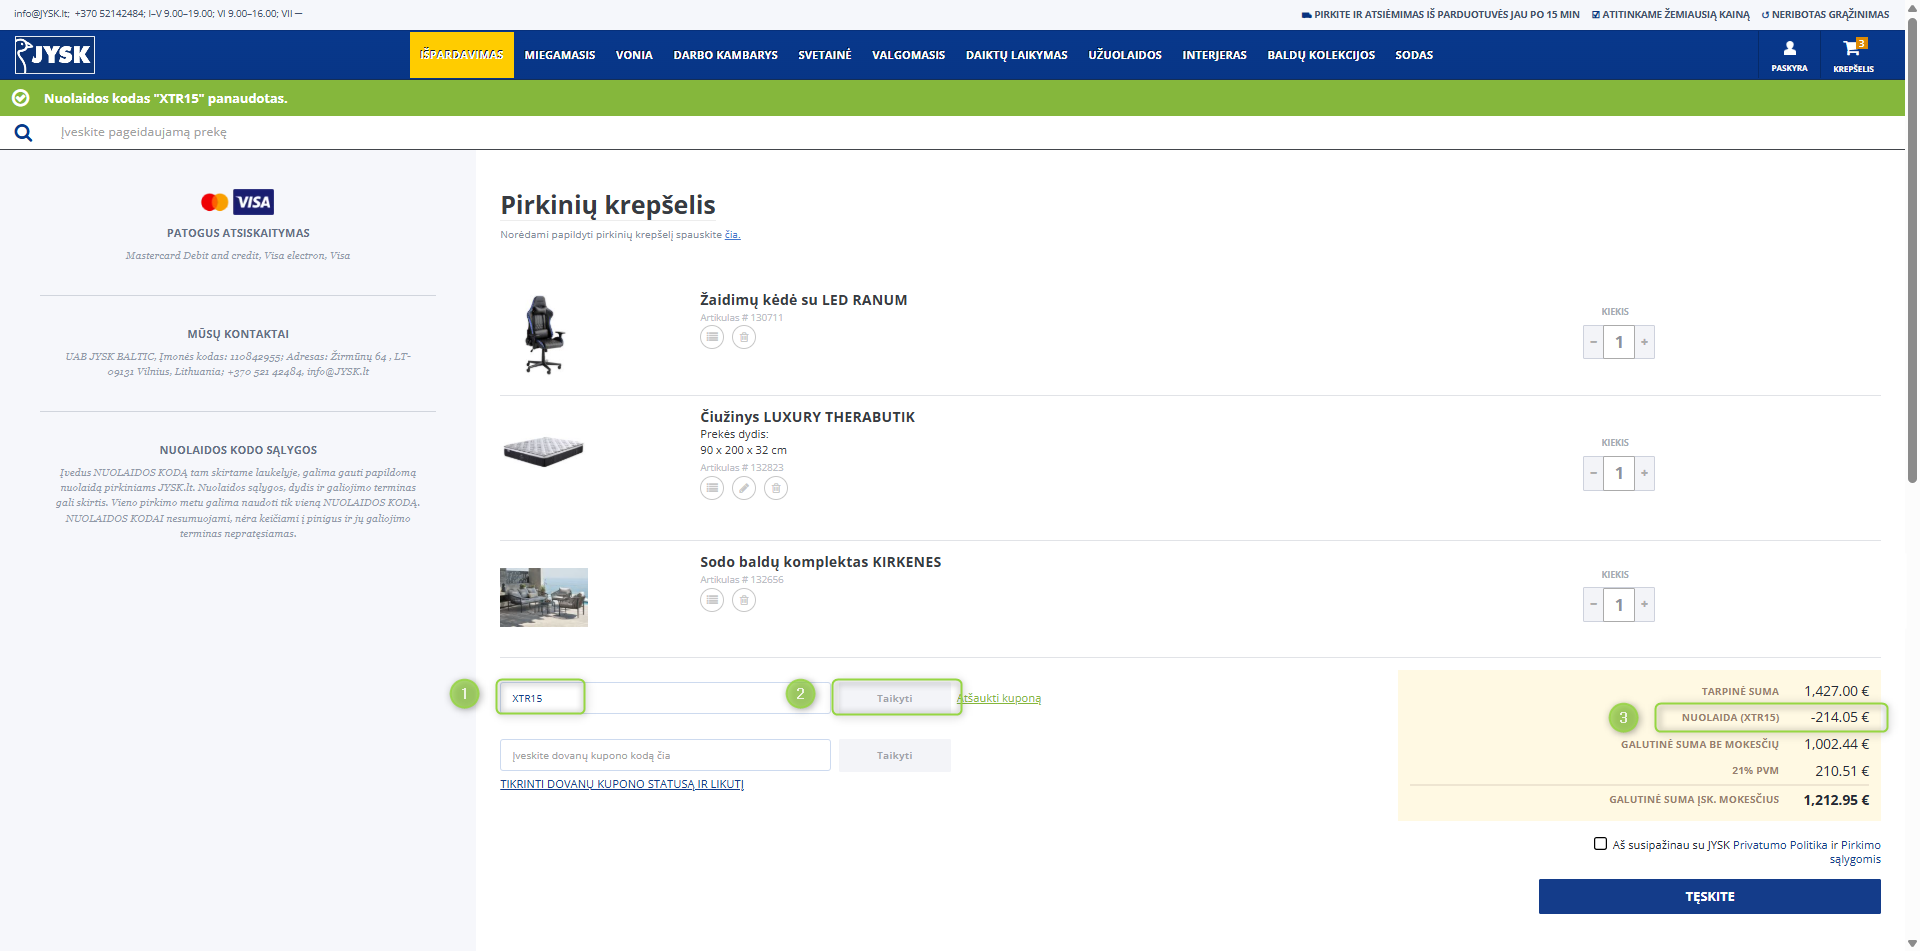Click the 'čia' link under Pirkinių krepšelis
Image resolution: width=1920 pixels, height=951 pixels.
732,235
